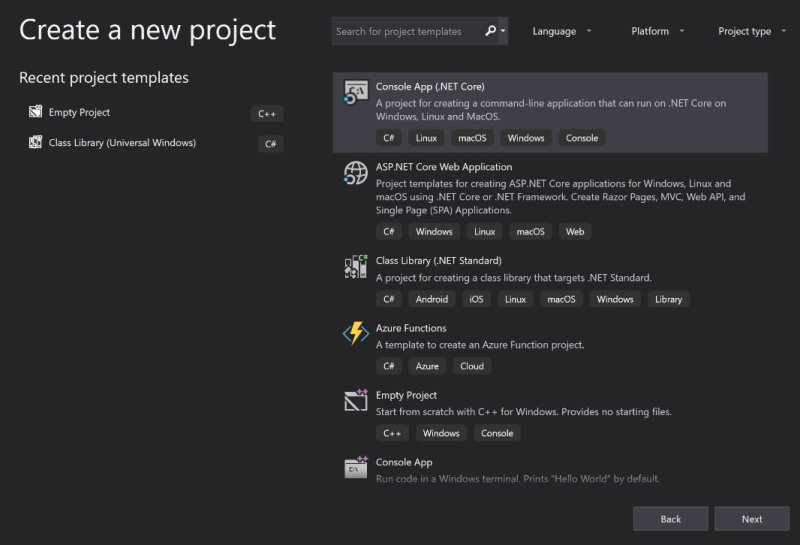Click the Library tag under Class Library
The height and width of the screenshot is (545, 800).
coord(668,299)
